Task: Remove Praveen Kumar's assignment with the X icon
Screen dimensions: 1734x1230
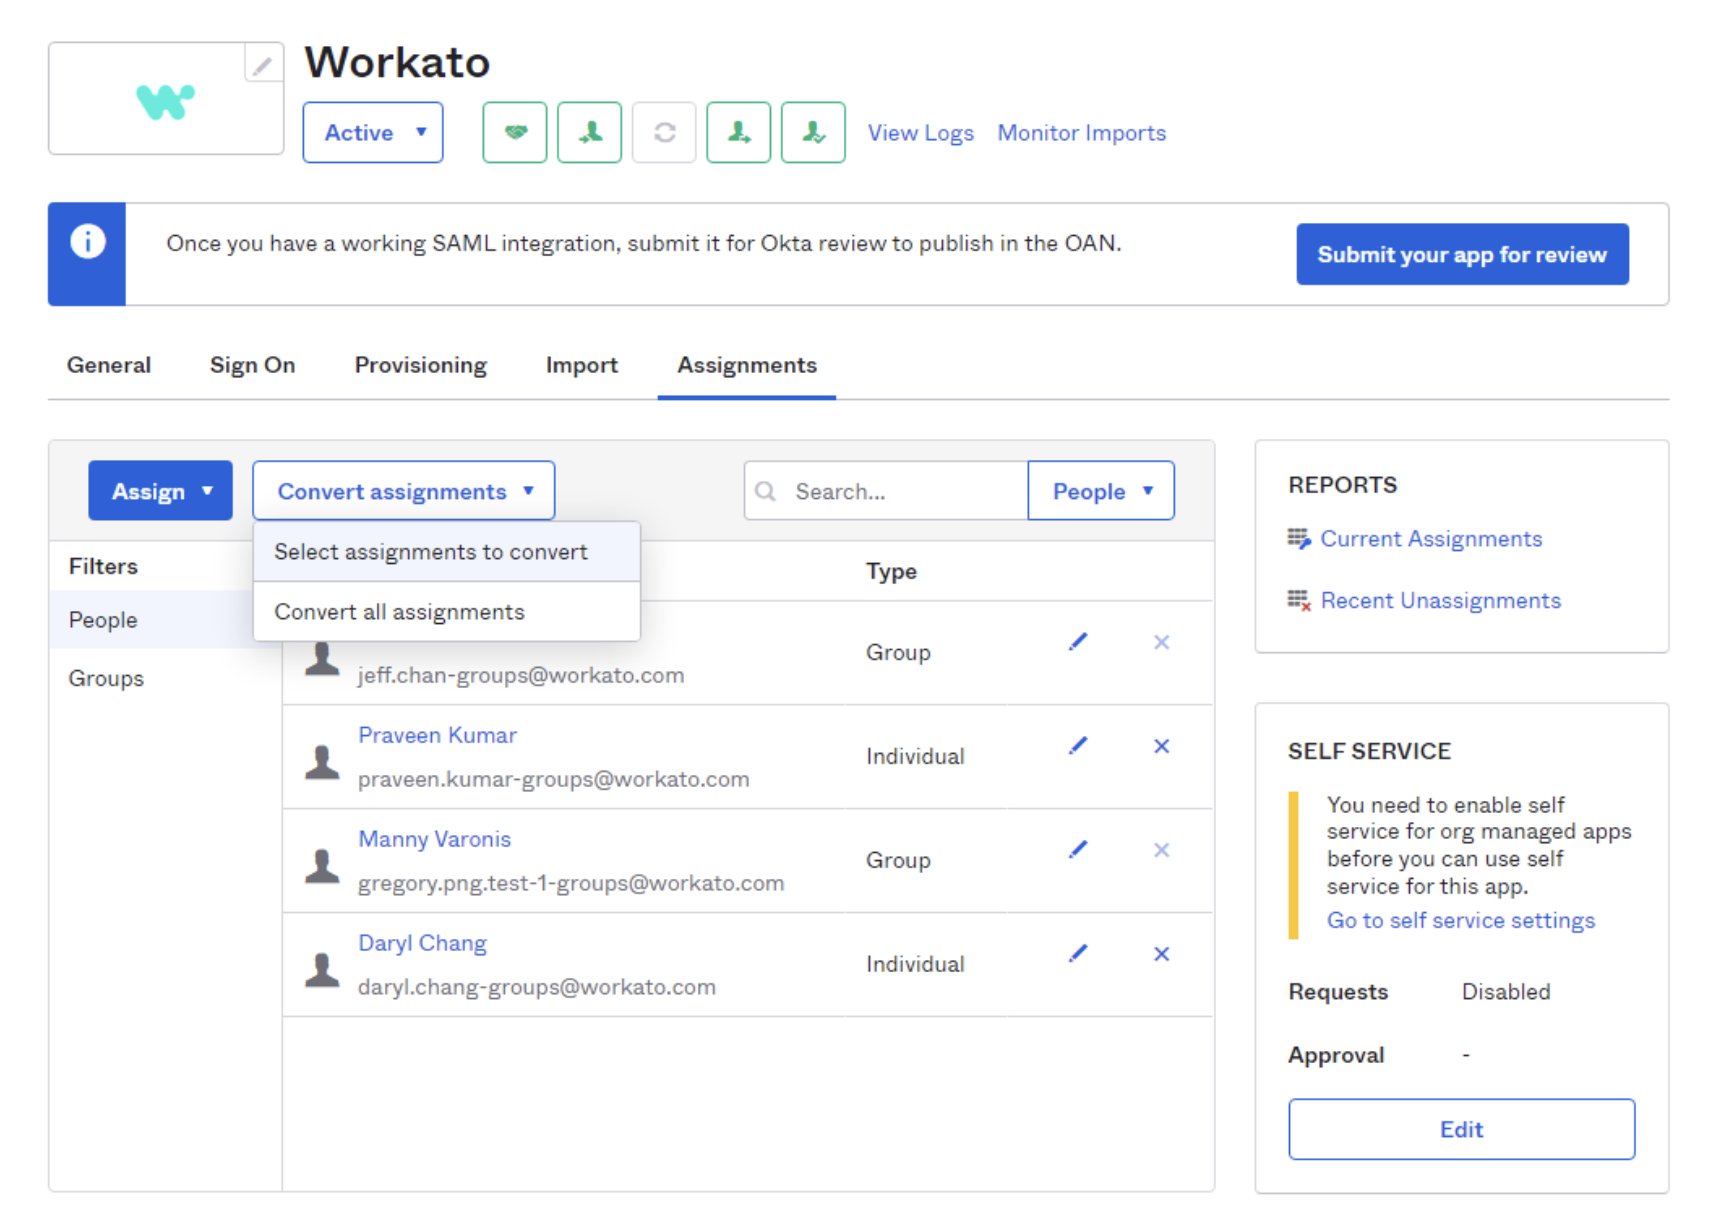Action: pos(1161,746)
